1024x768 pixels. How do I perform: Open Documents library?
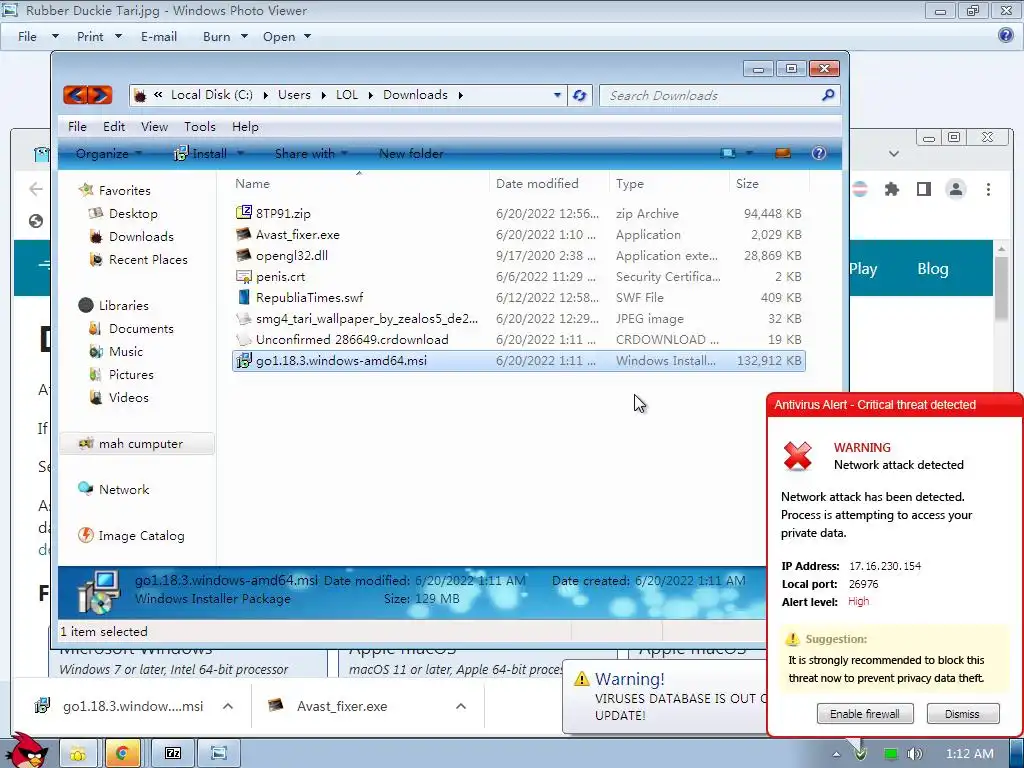pyautogui.click(x=140, y=328)
